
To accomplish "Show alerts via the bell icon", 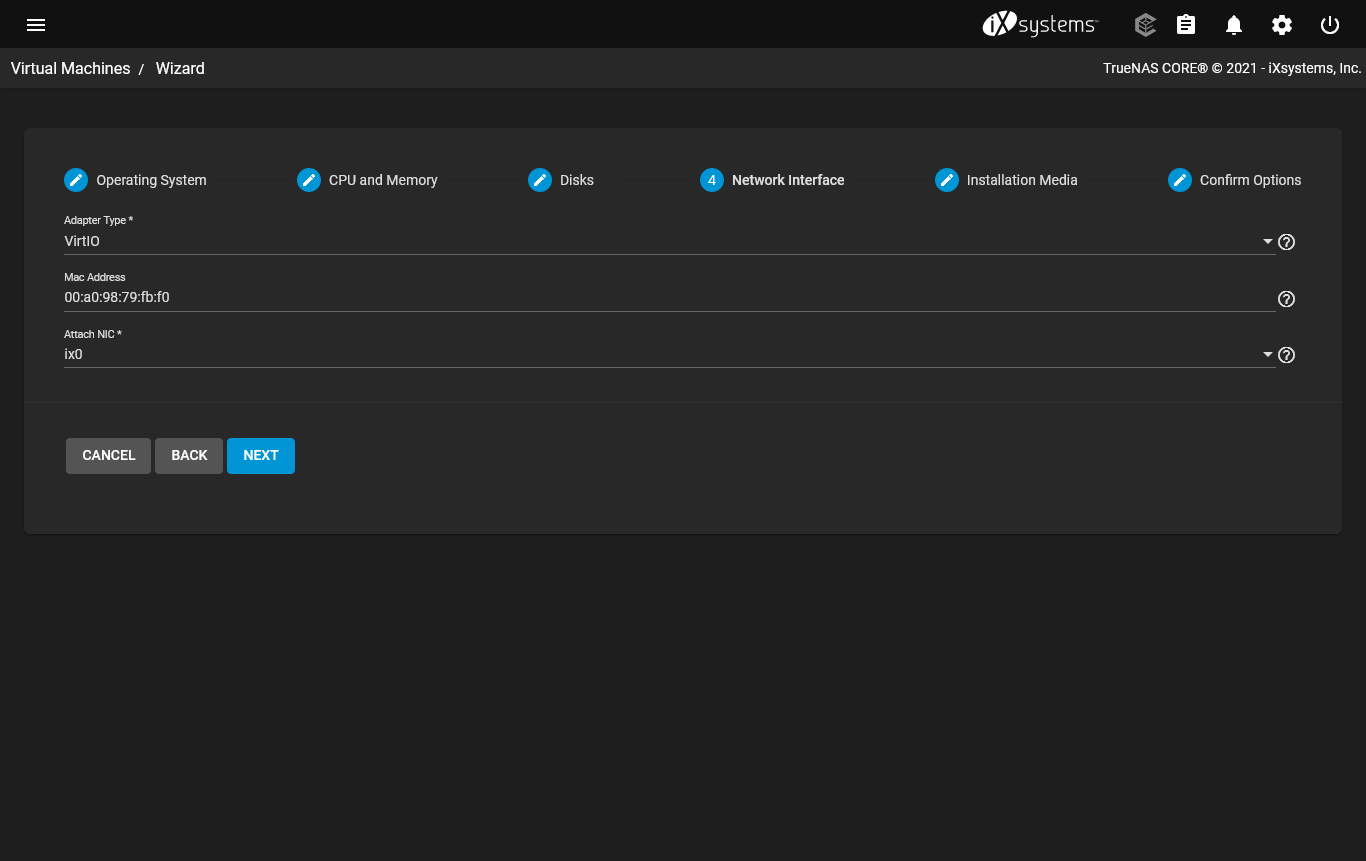I will pyautogui.click(x=1234, y=25).
